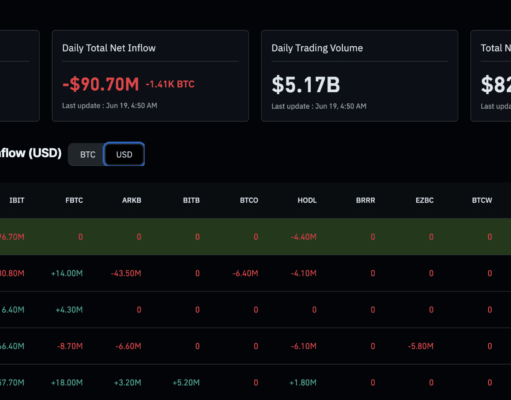
Task: Click the -$90.70M net inflow value
Action: [101, 84]
